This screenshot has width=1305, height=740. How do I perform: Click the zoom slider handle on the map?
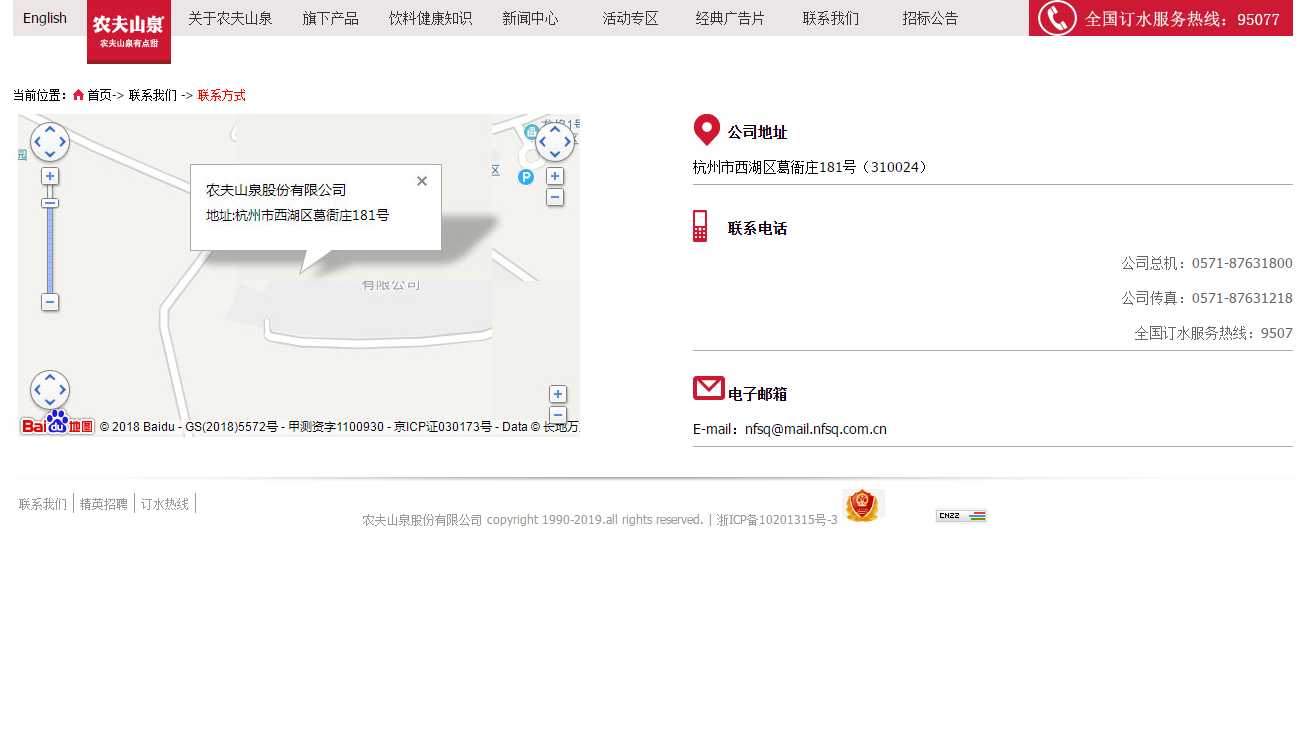coord(50,203)
